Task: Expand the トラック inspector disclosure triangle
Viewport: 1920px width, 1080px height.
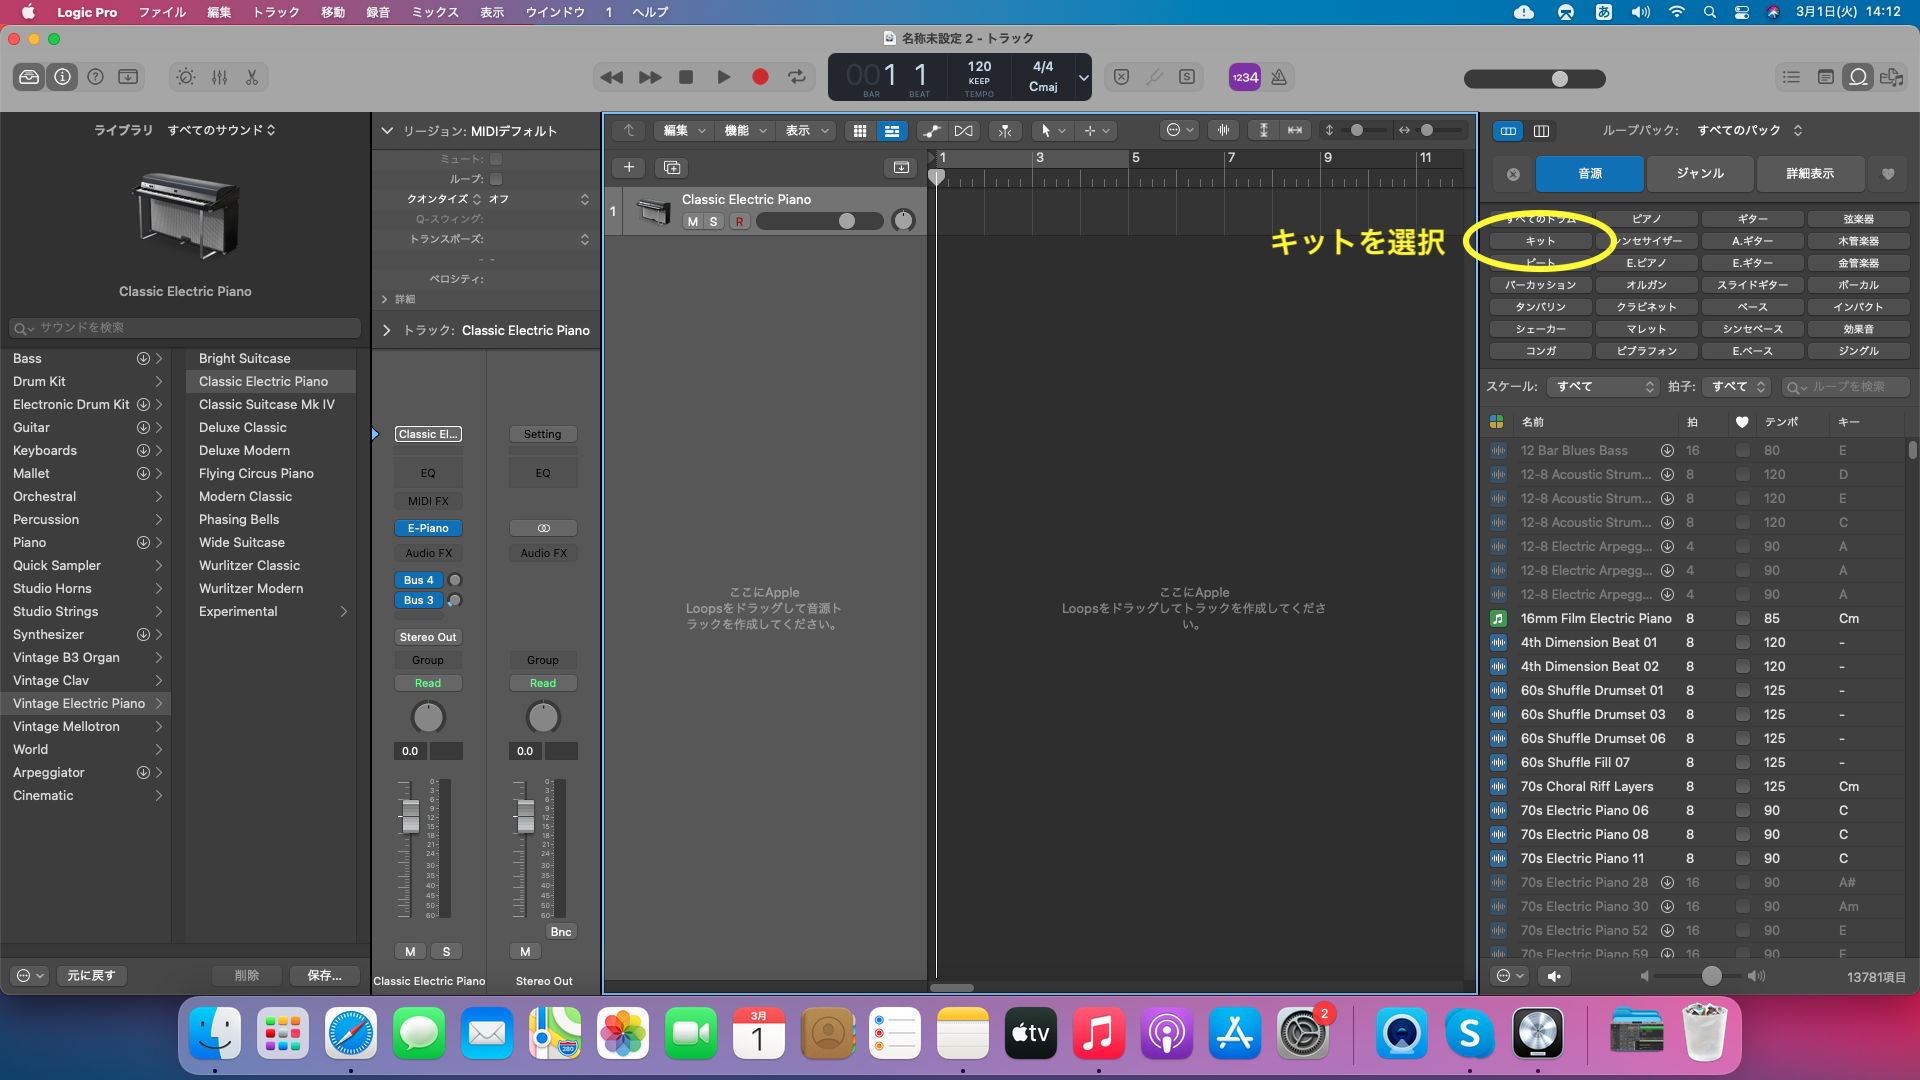Action: [387, 330]
